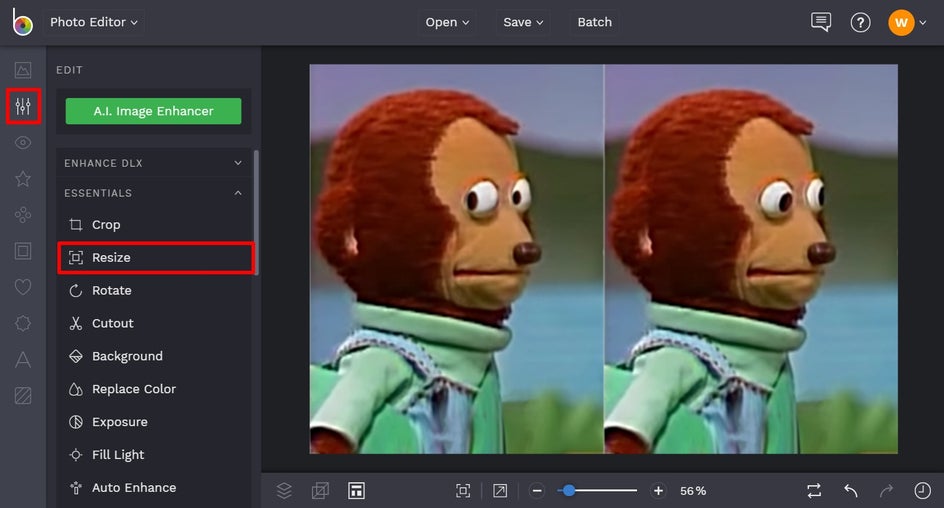Open the Frames sidebar icon
This screenshot has height=508, width=944.
tap(23, 251)
